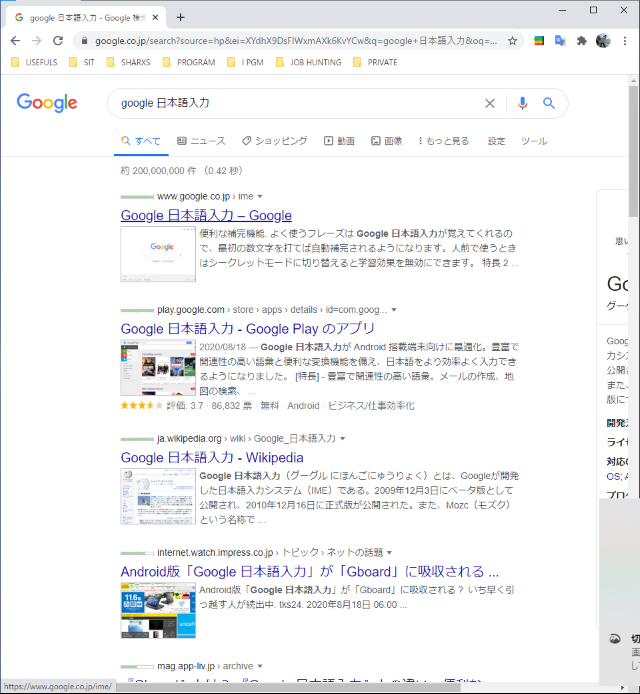Click the vertical scrollbar thumb
This screenshot has width=640, height=694.
click(633, 150)
